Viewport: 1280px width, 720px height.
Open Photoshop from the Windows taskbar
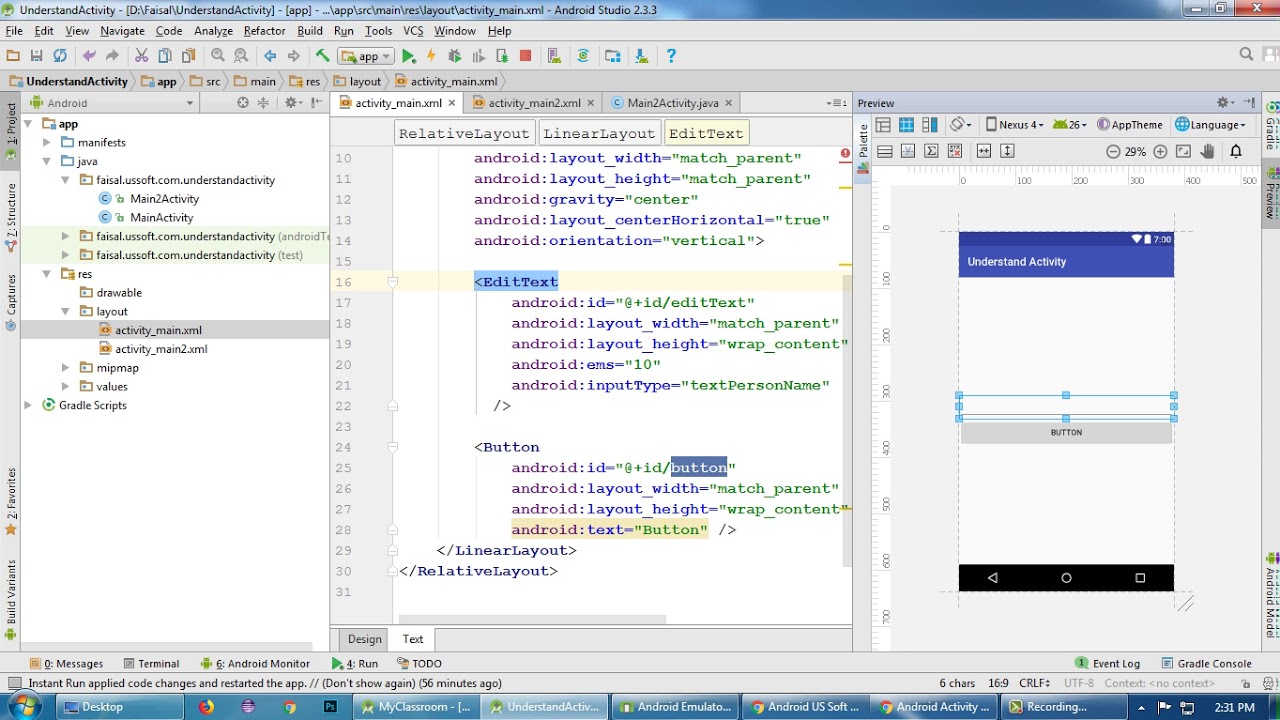click(330, 707)
